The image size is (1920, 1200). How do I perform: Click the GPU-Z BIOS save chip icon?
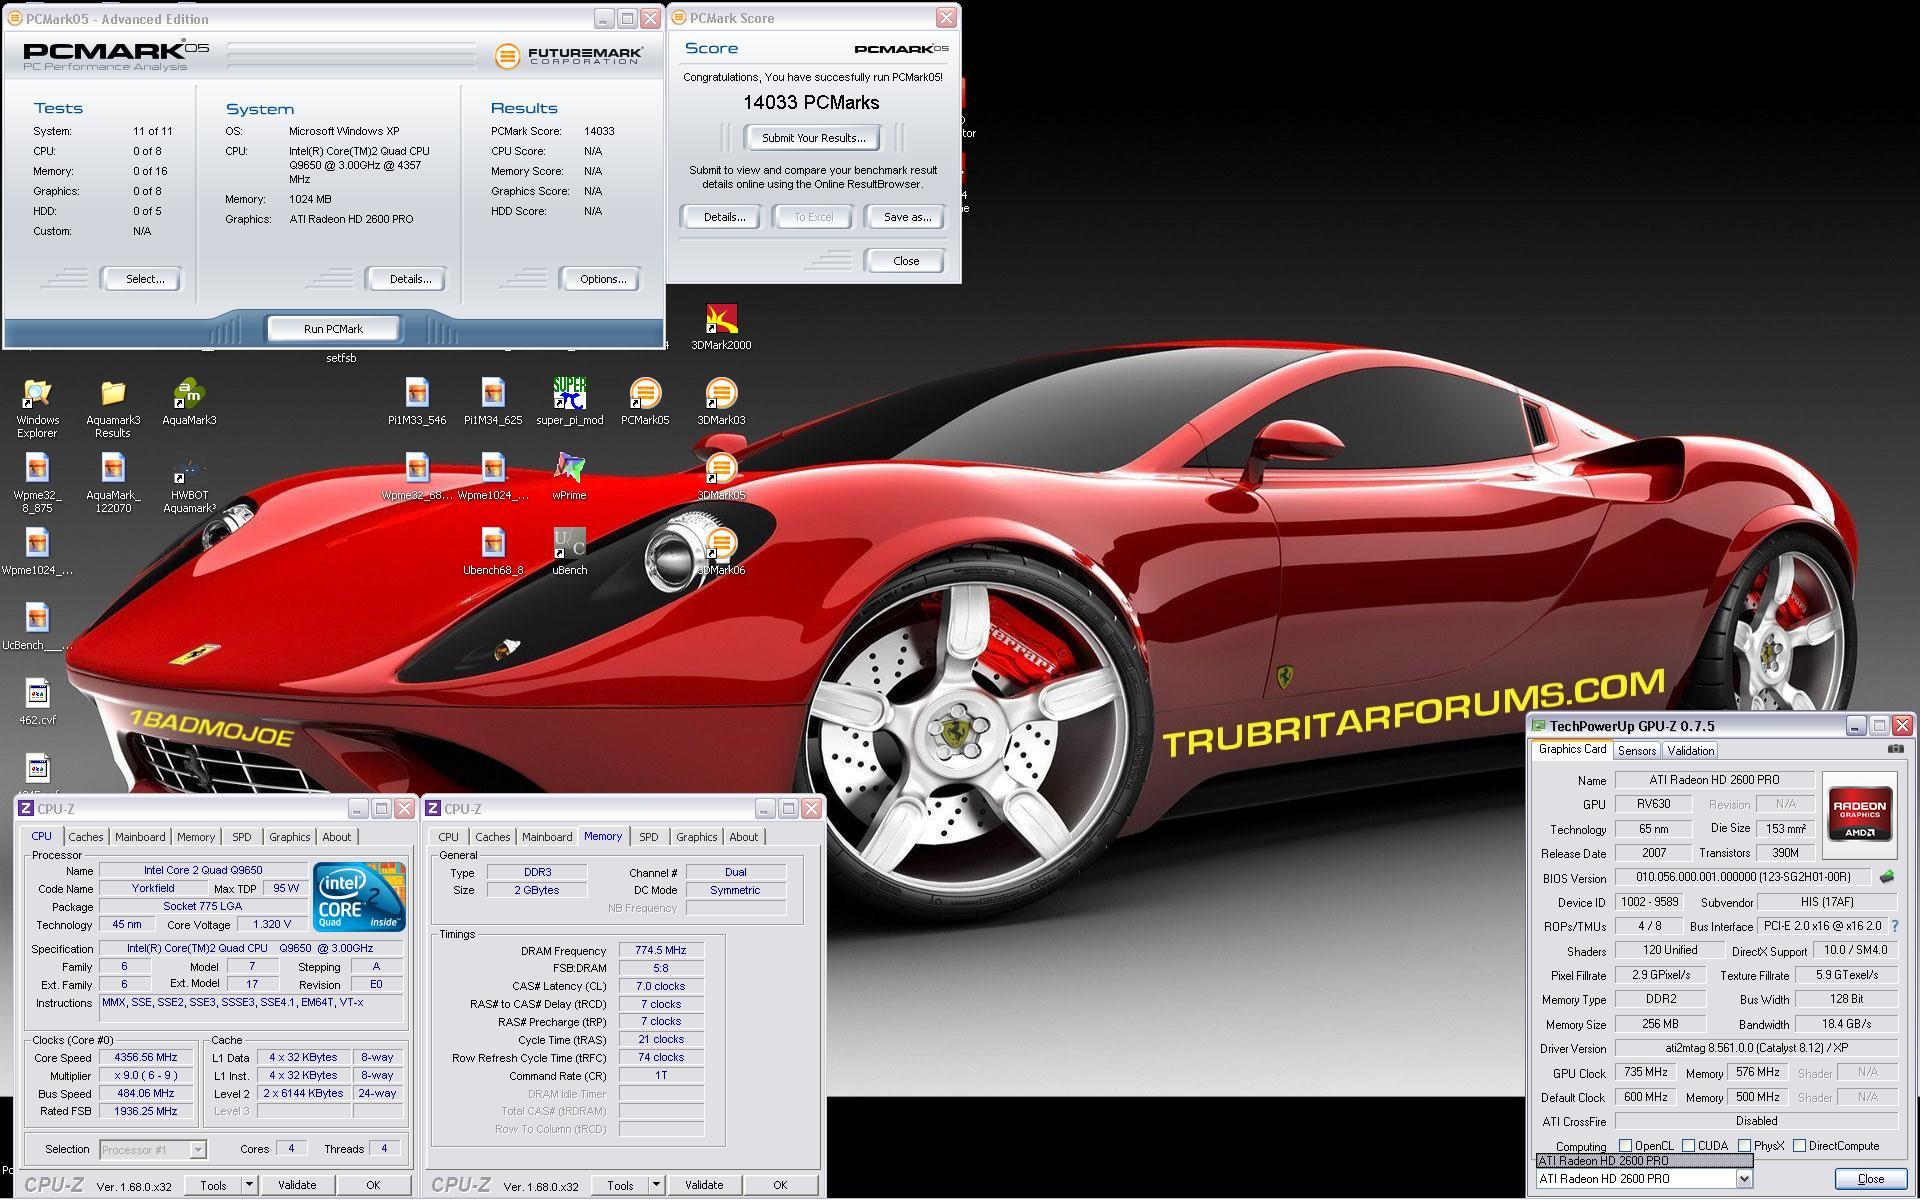pos(1886,877)
